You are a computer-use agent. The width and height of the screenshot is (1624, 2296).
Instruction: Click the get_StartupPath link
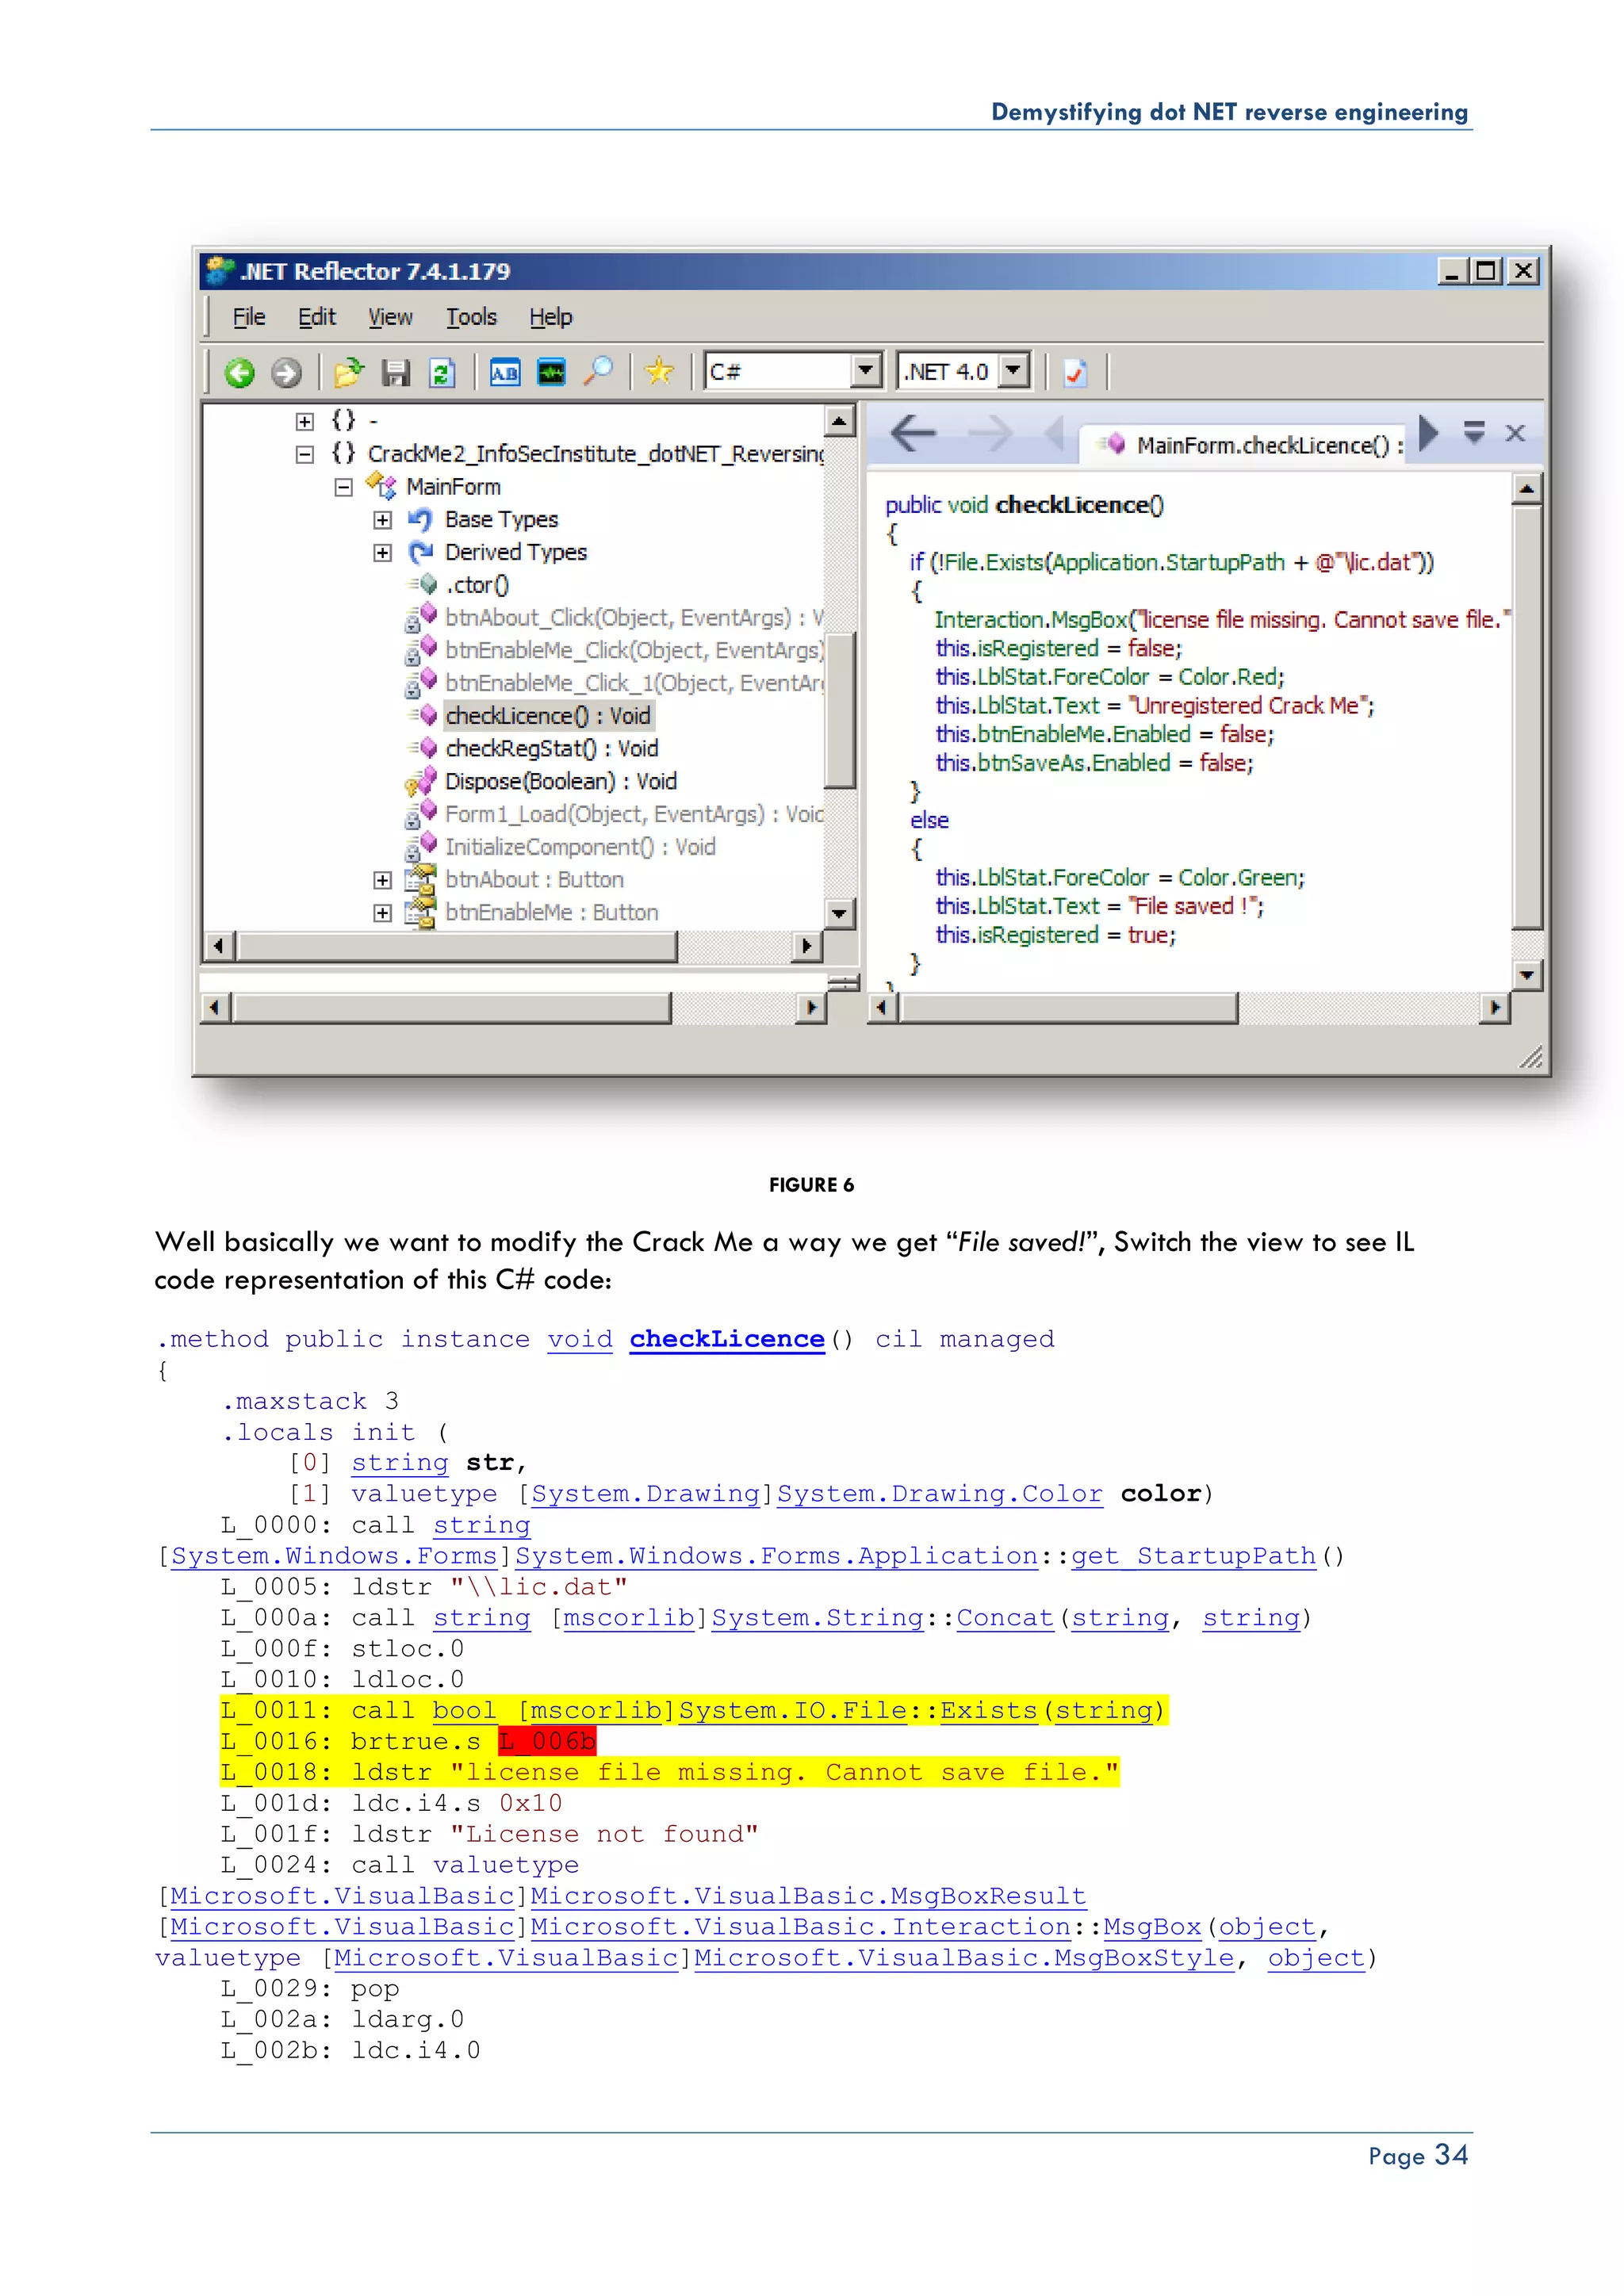pos(1193,1556)
